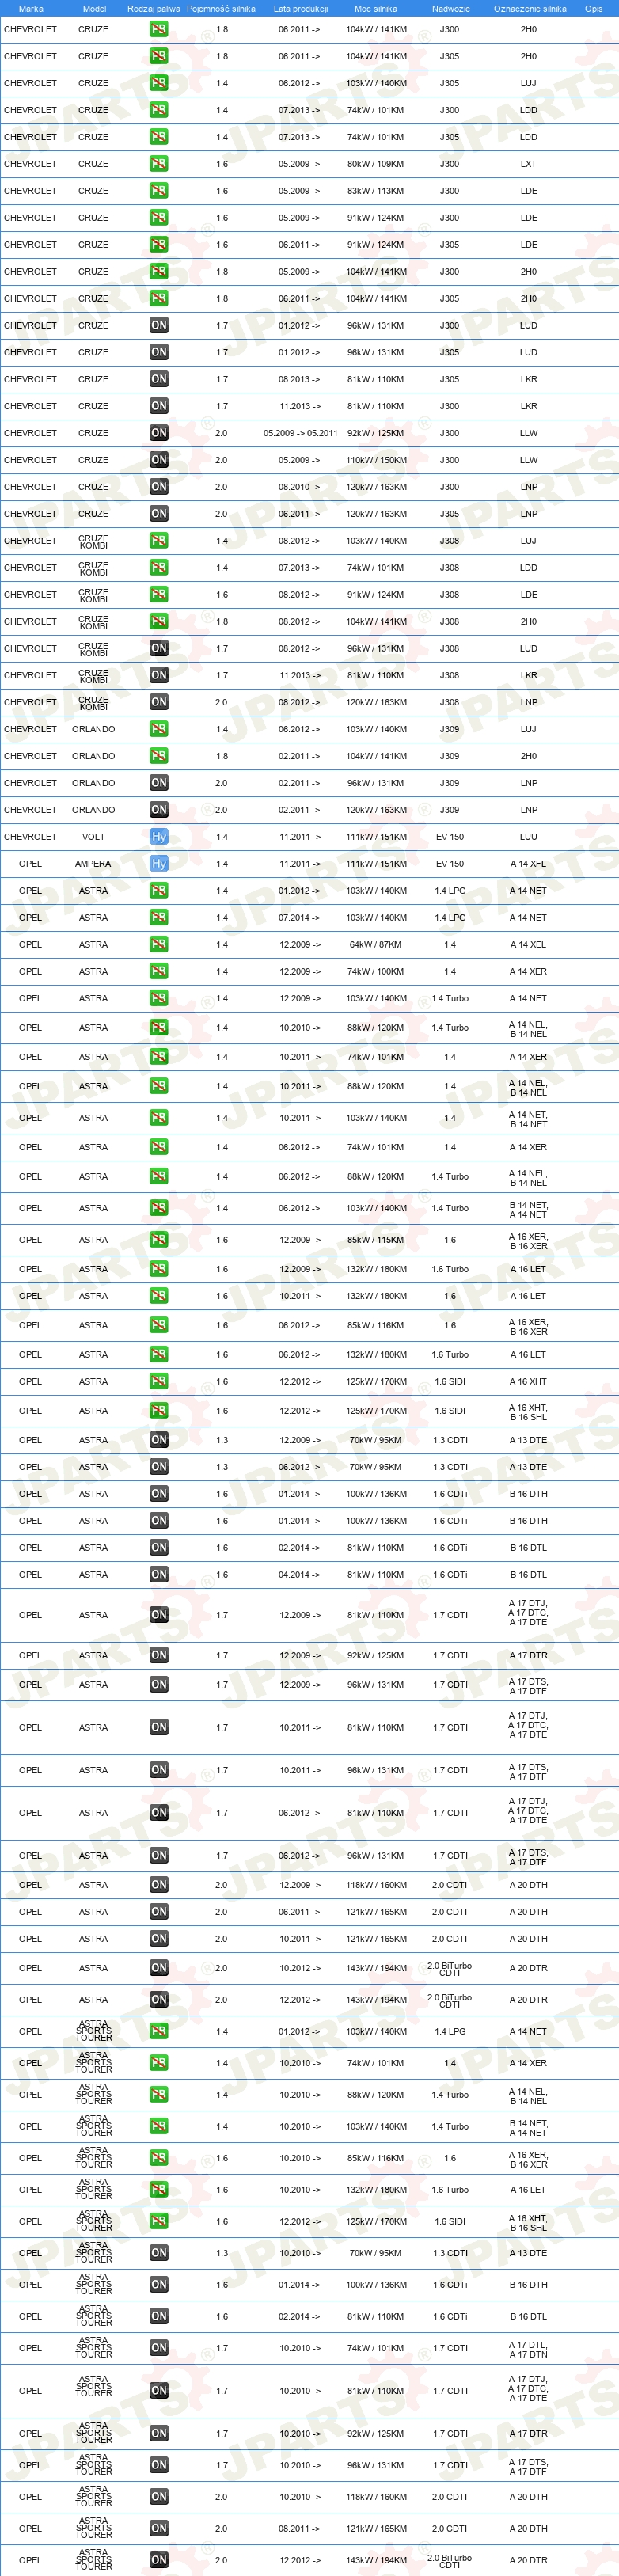
Task: Click the Nadwozie column header
Action: (x=451, y=8)
